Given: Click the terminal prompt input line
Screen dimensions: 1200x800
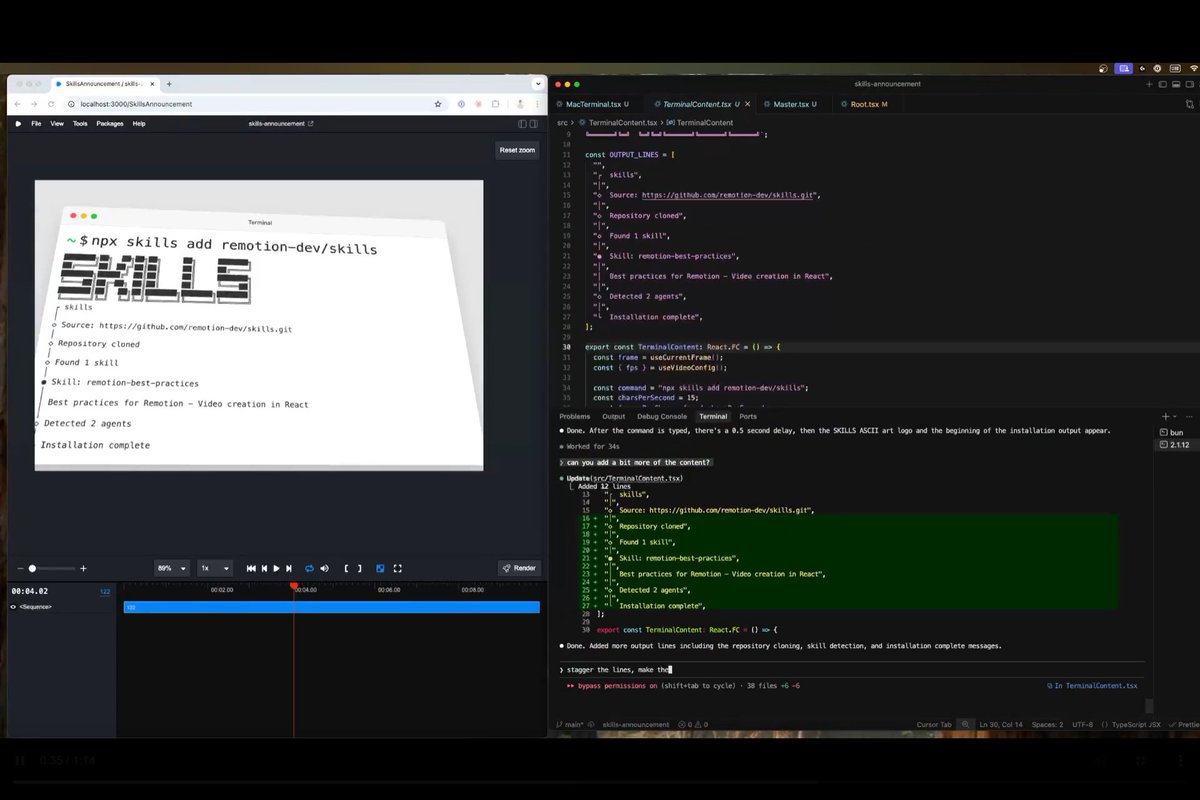Looking at the screenshot, I should tap(850, 669).
